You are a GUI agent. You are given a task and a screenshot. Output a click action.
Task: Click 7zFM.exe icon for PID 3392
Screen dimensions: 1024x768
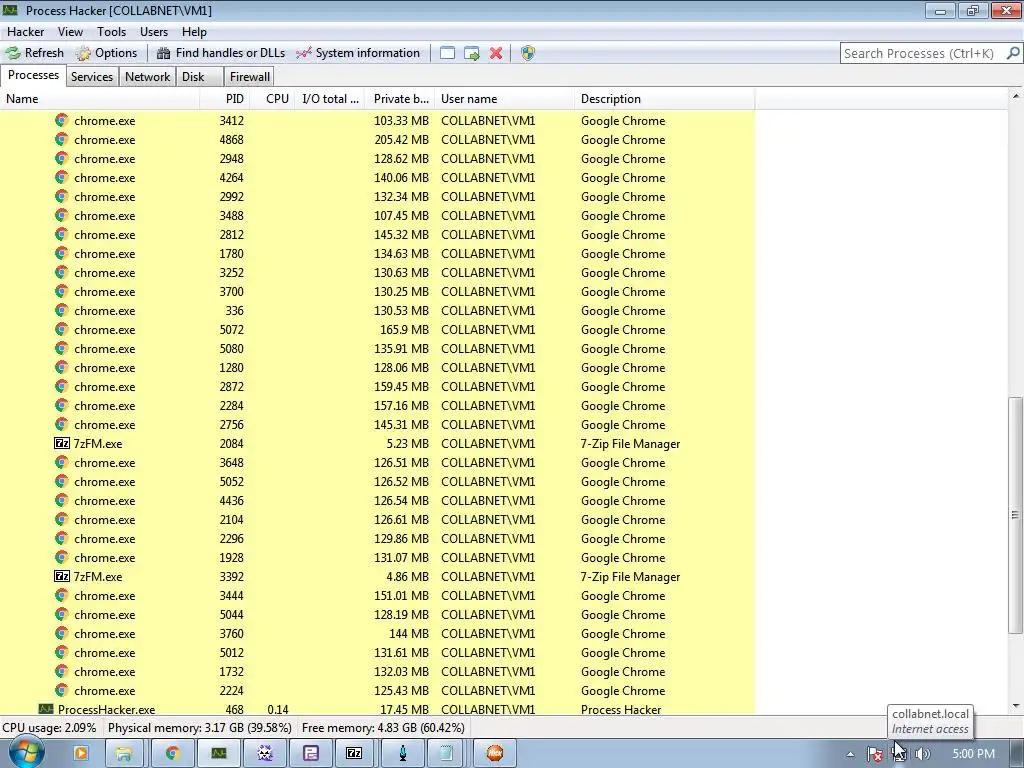click(x=61, y=577)
